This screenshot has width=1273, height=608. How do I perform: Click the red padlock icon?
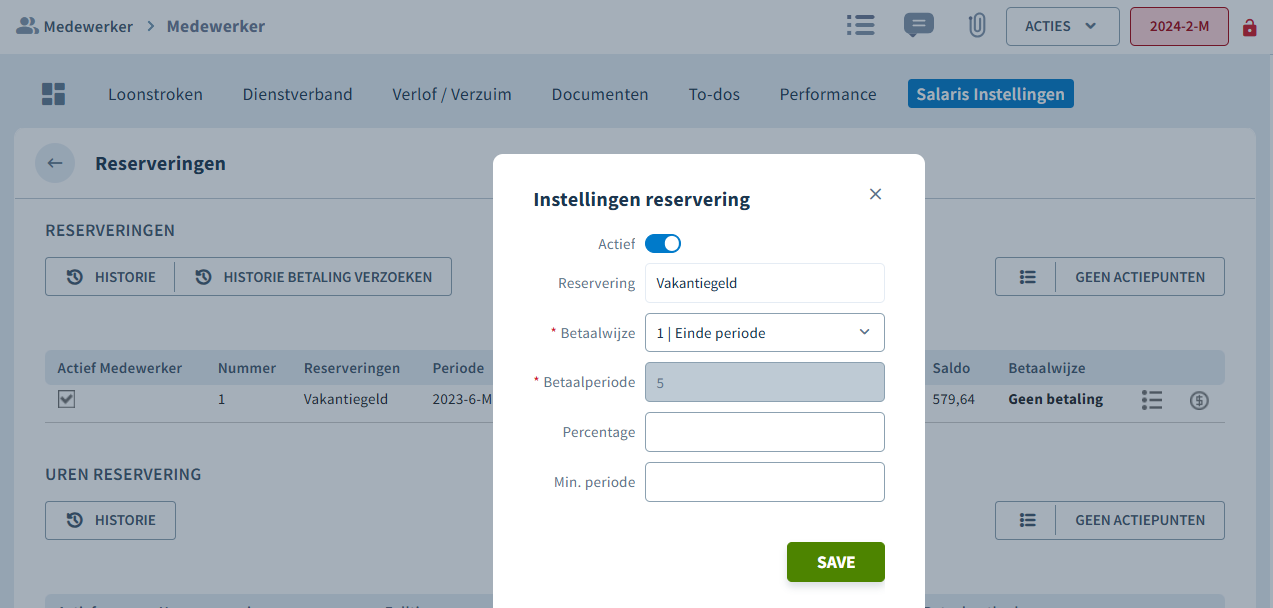[x=1249, y=27]
